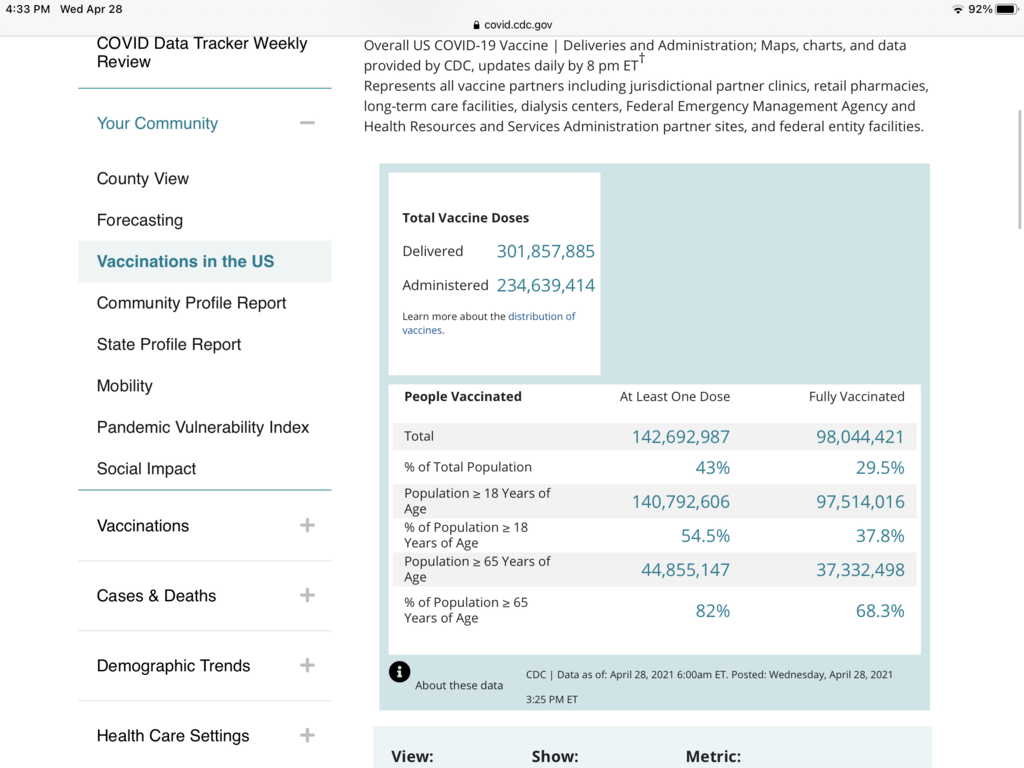Expand the Cases & Deaths section
This screenshot has height=768, width=1024.
[x=307, y=596]
